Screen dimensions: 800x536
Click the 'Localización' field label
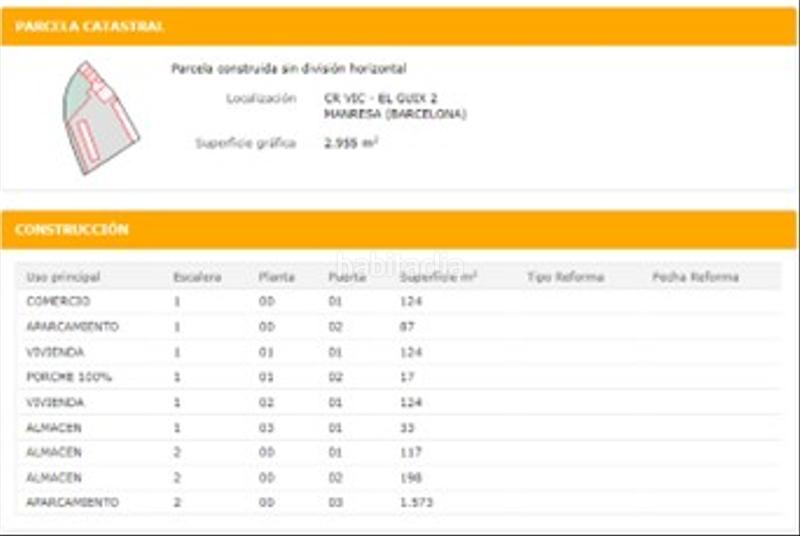[261, 98]
